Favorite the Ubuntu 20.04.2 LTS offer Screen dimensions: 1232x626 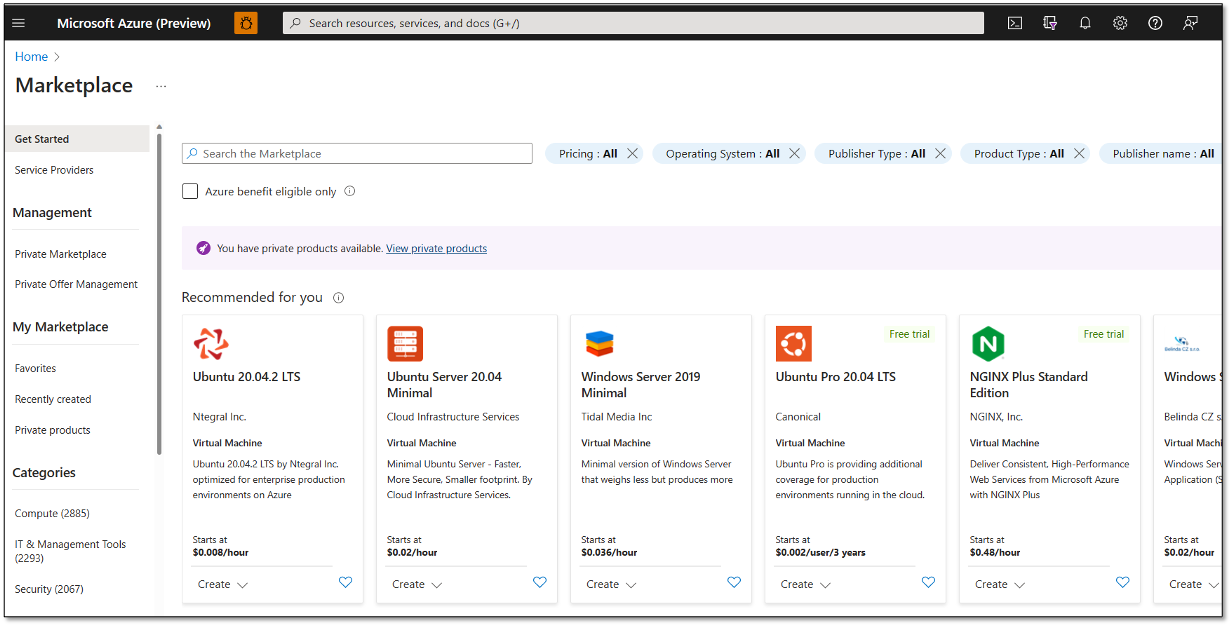[x=345, y=582]
